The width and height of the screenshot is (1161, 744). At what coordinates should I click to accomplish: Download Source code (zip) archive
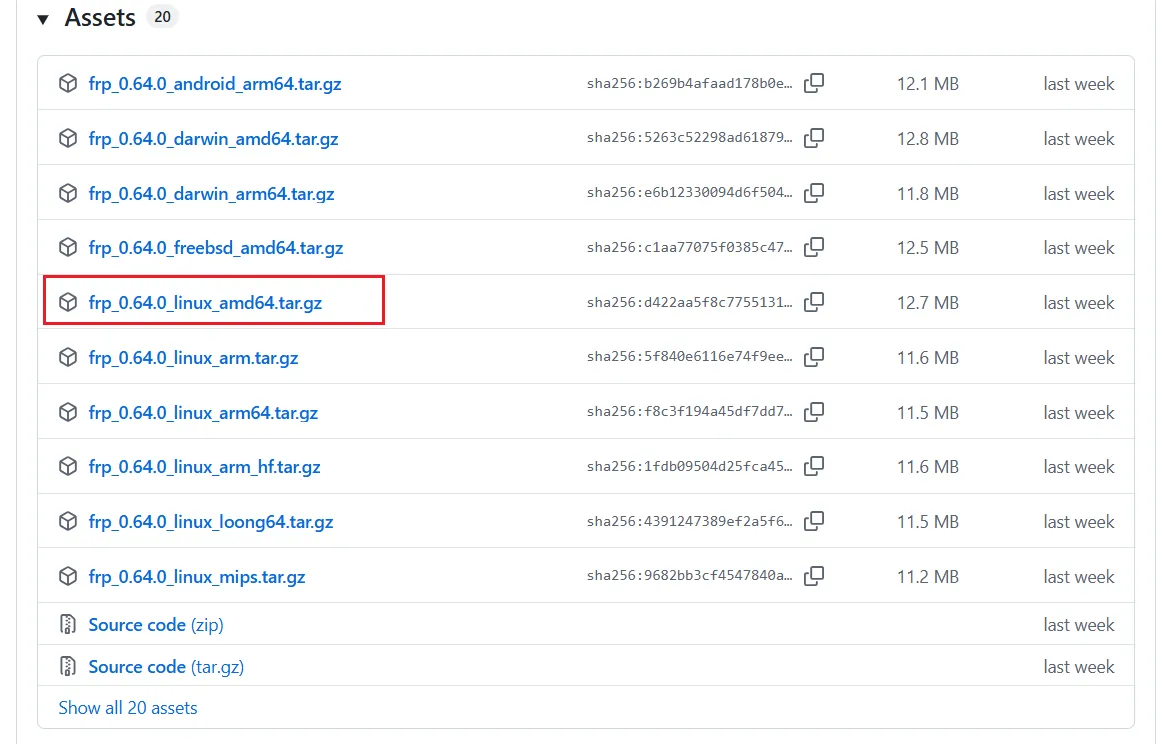[x=156, y=625]
